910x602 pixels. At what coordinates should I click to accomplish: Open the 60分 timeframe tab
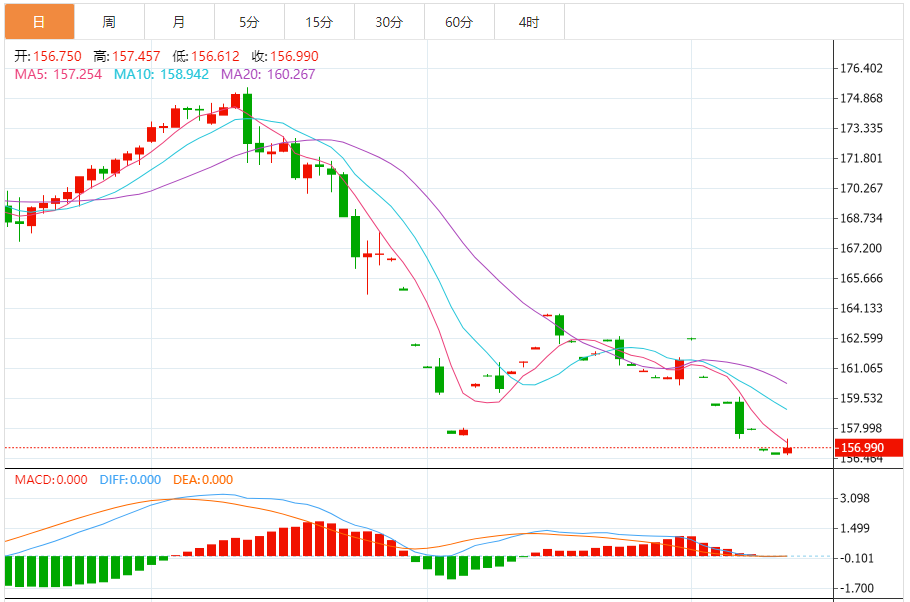point(460,22)
